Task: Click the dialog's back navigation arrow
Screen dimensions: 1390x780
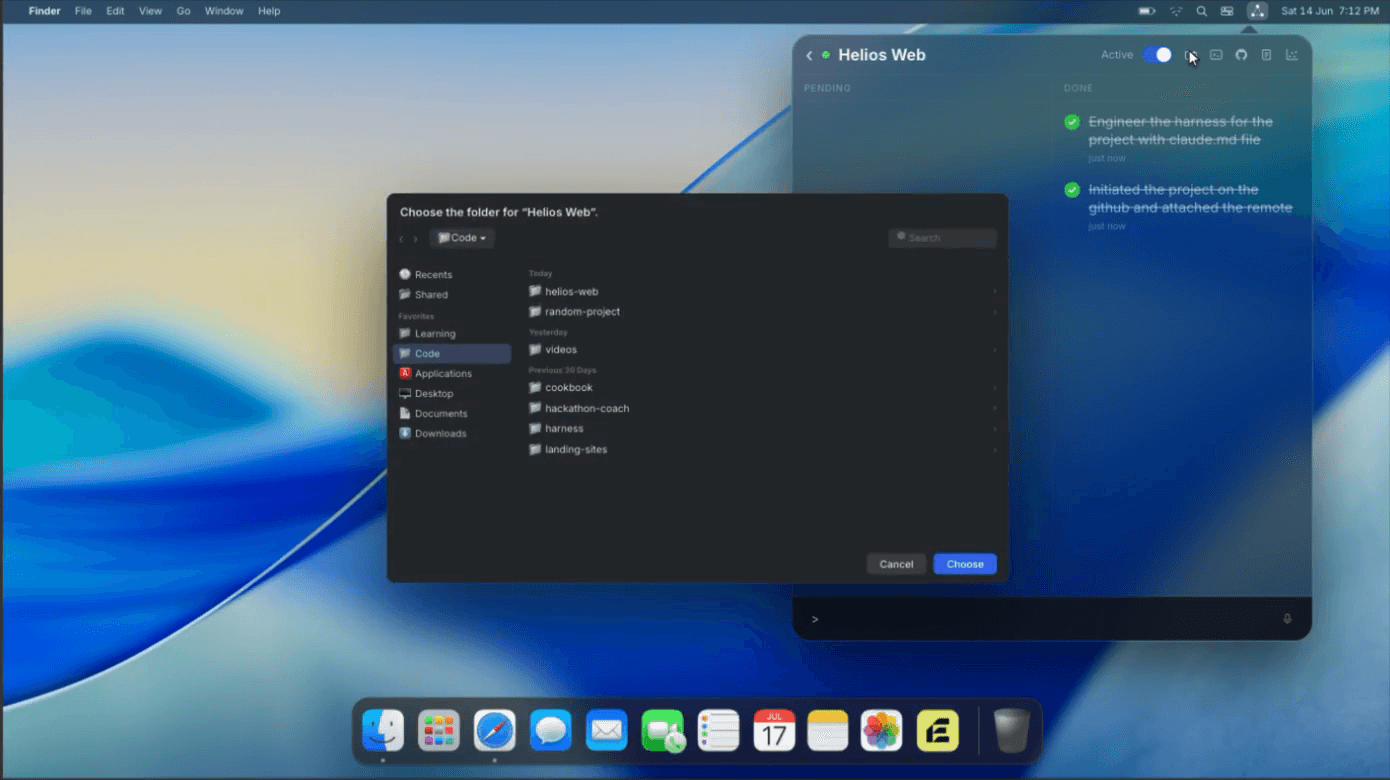Action: 401,239
